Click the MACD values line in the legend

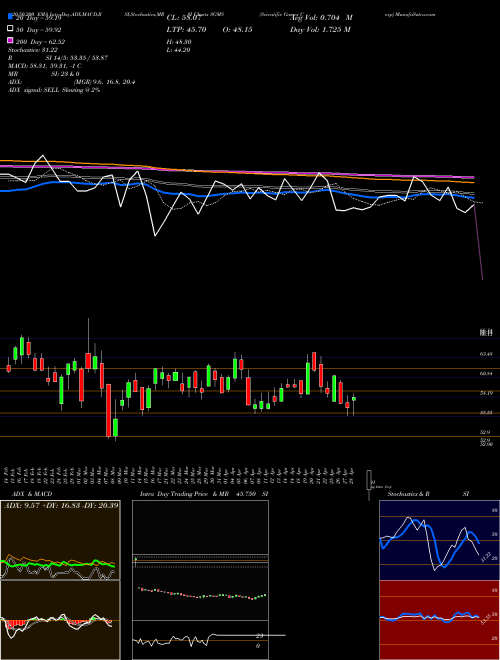(x=45, y=66)
